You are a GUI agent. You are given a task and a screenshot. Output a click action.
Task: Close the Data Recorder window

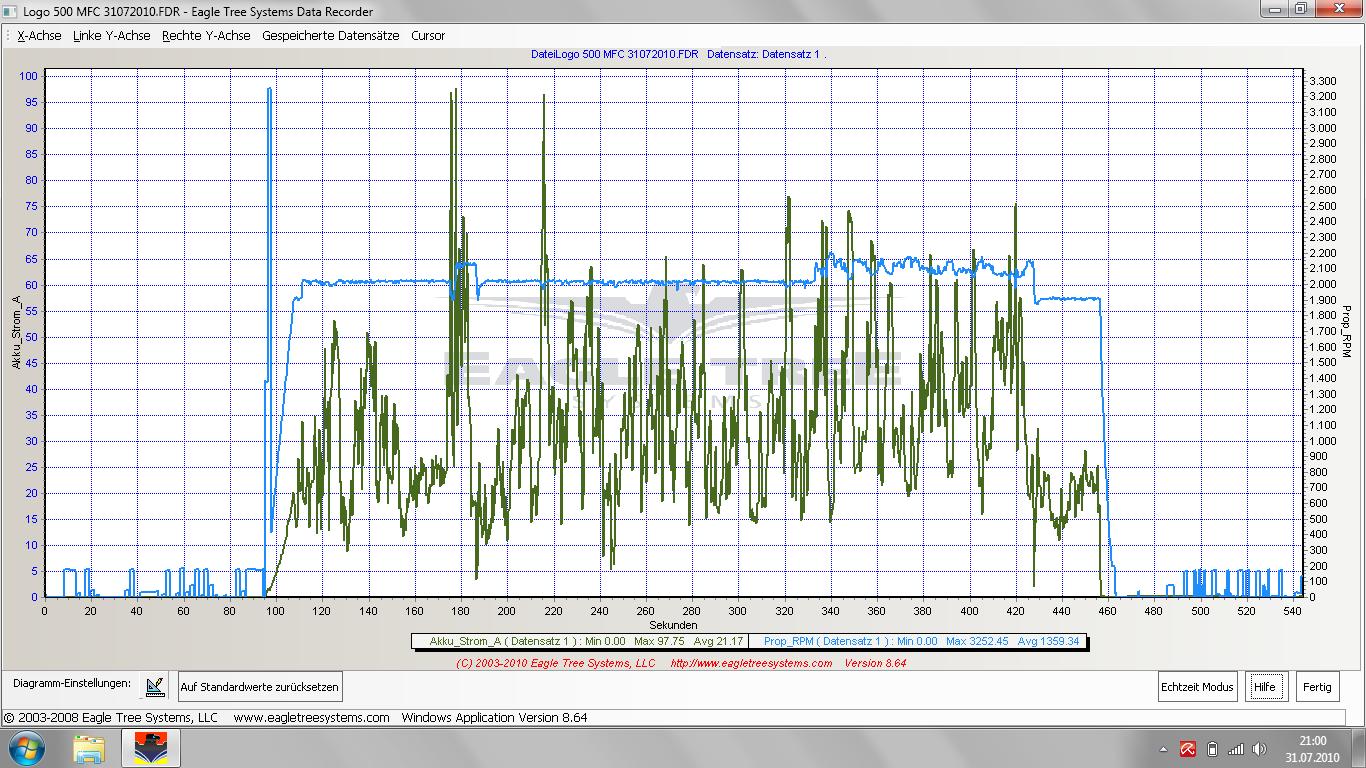tap(1337, 9)
